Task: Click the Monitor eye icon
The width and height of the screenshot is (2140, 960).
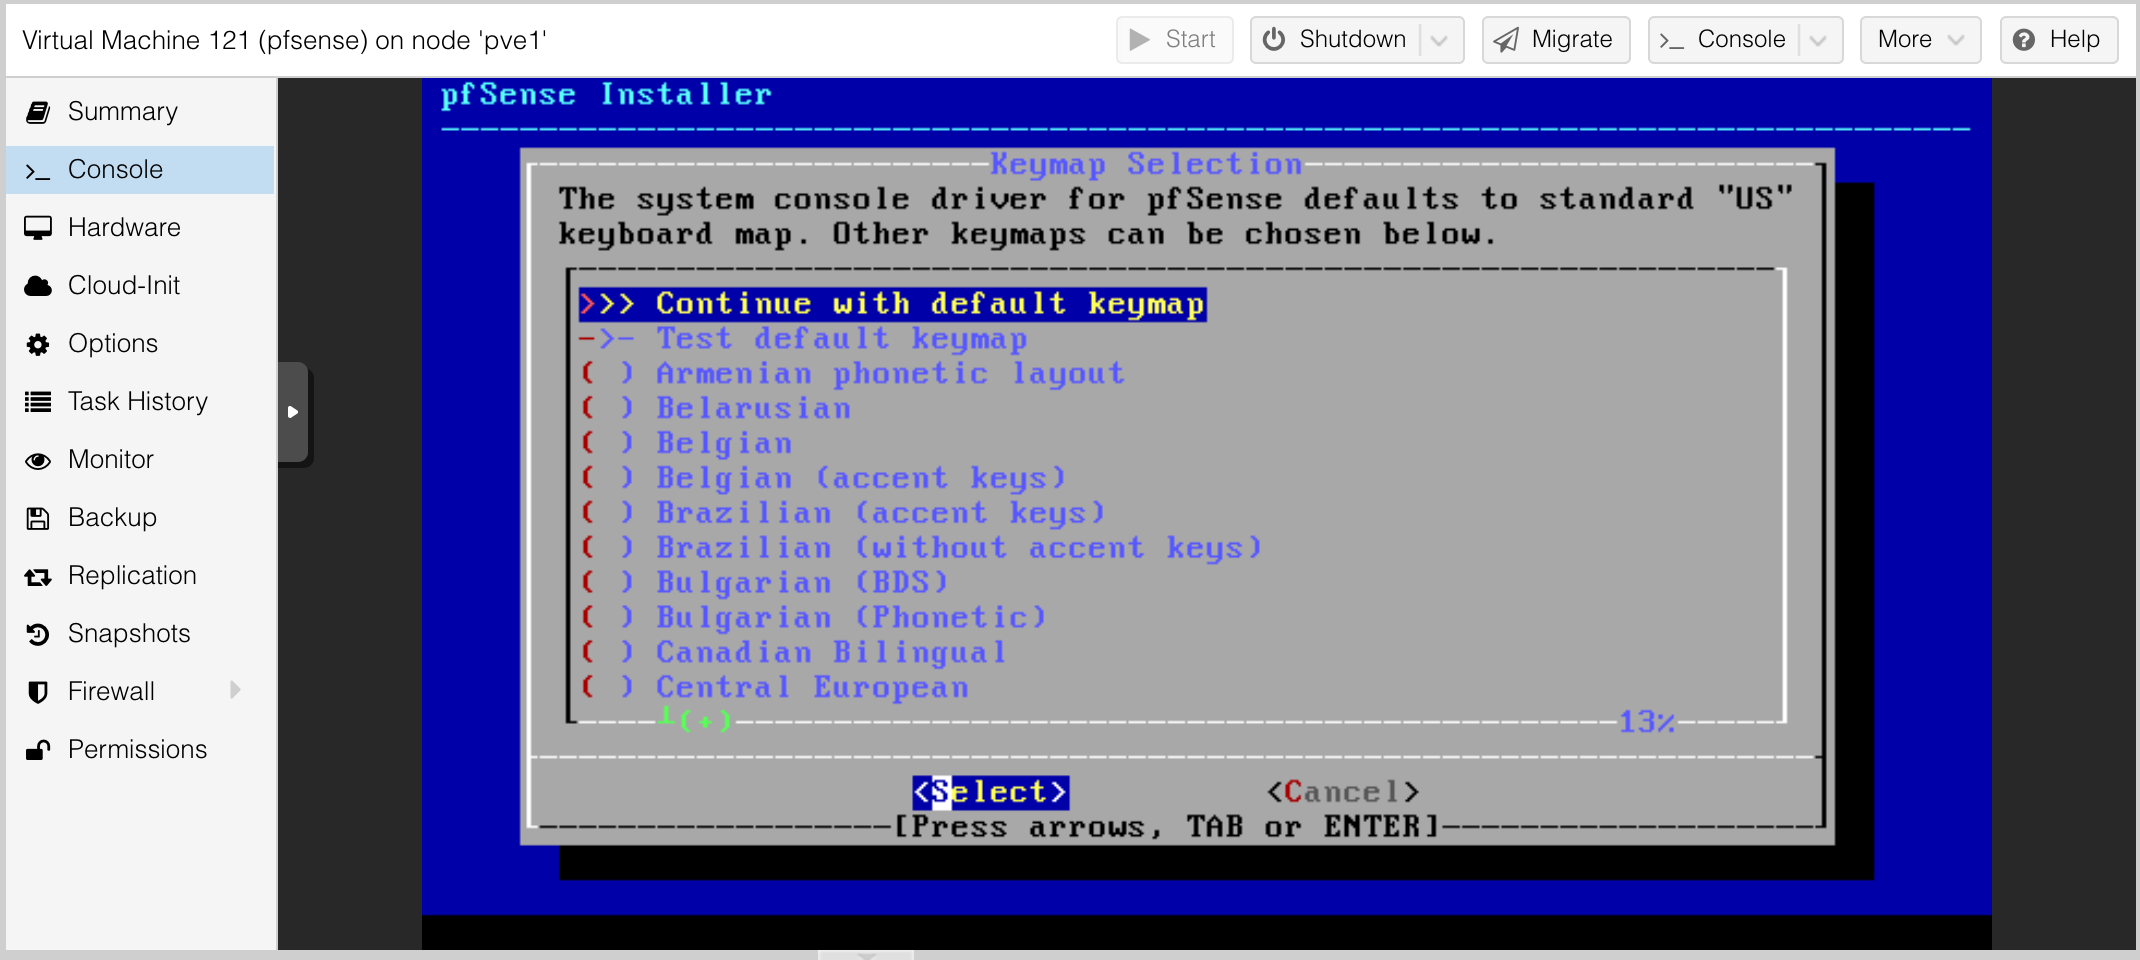Action: (38, 460)
